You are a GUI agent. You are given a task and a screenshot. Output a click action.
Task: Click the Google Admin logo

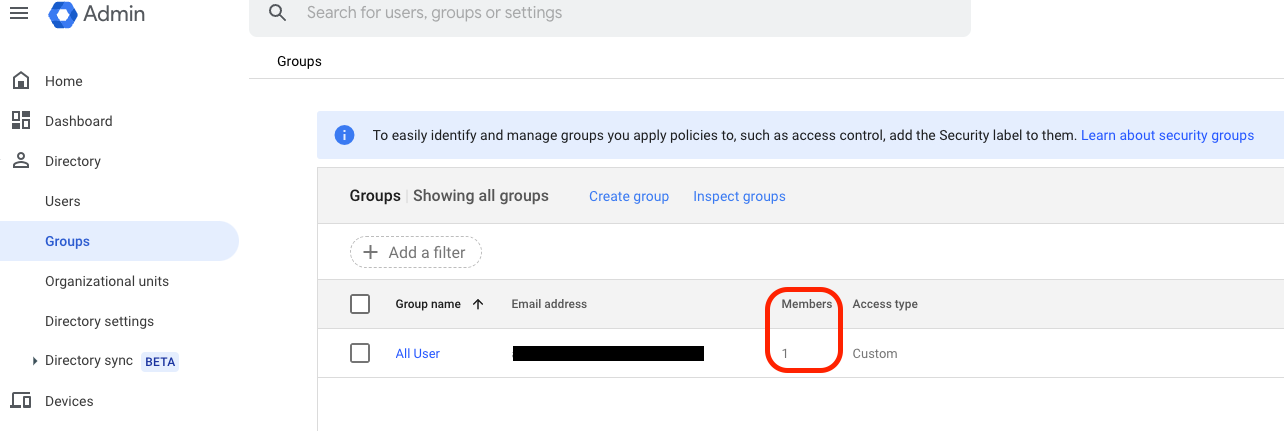[64, 14]
